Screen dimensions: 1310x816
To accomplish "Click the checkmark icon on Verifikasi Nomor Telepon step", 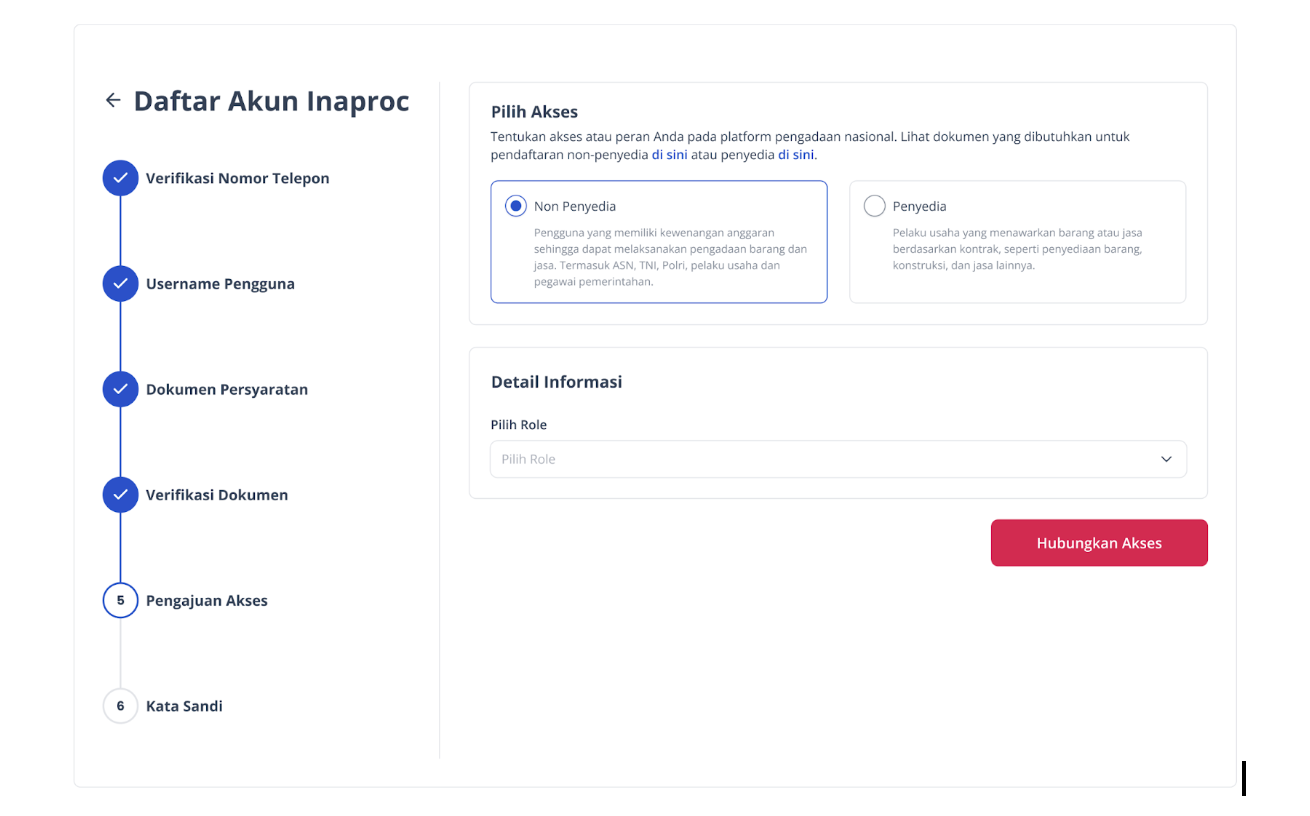I will coord(120,177).
